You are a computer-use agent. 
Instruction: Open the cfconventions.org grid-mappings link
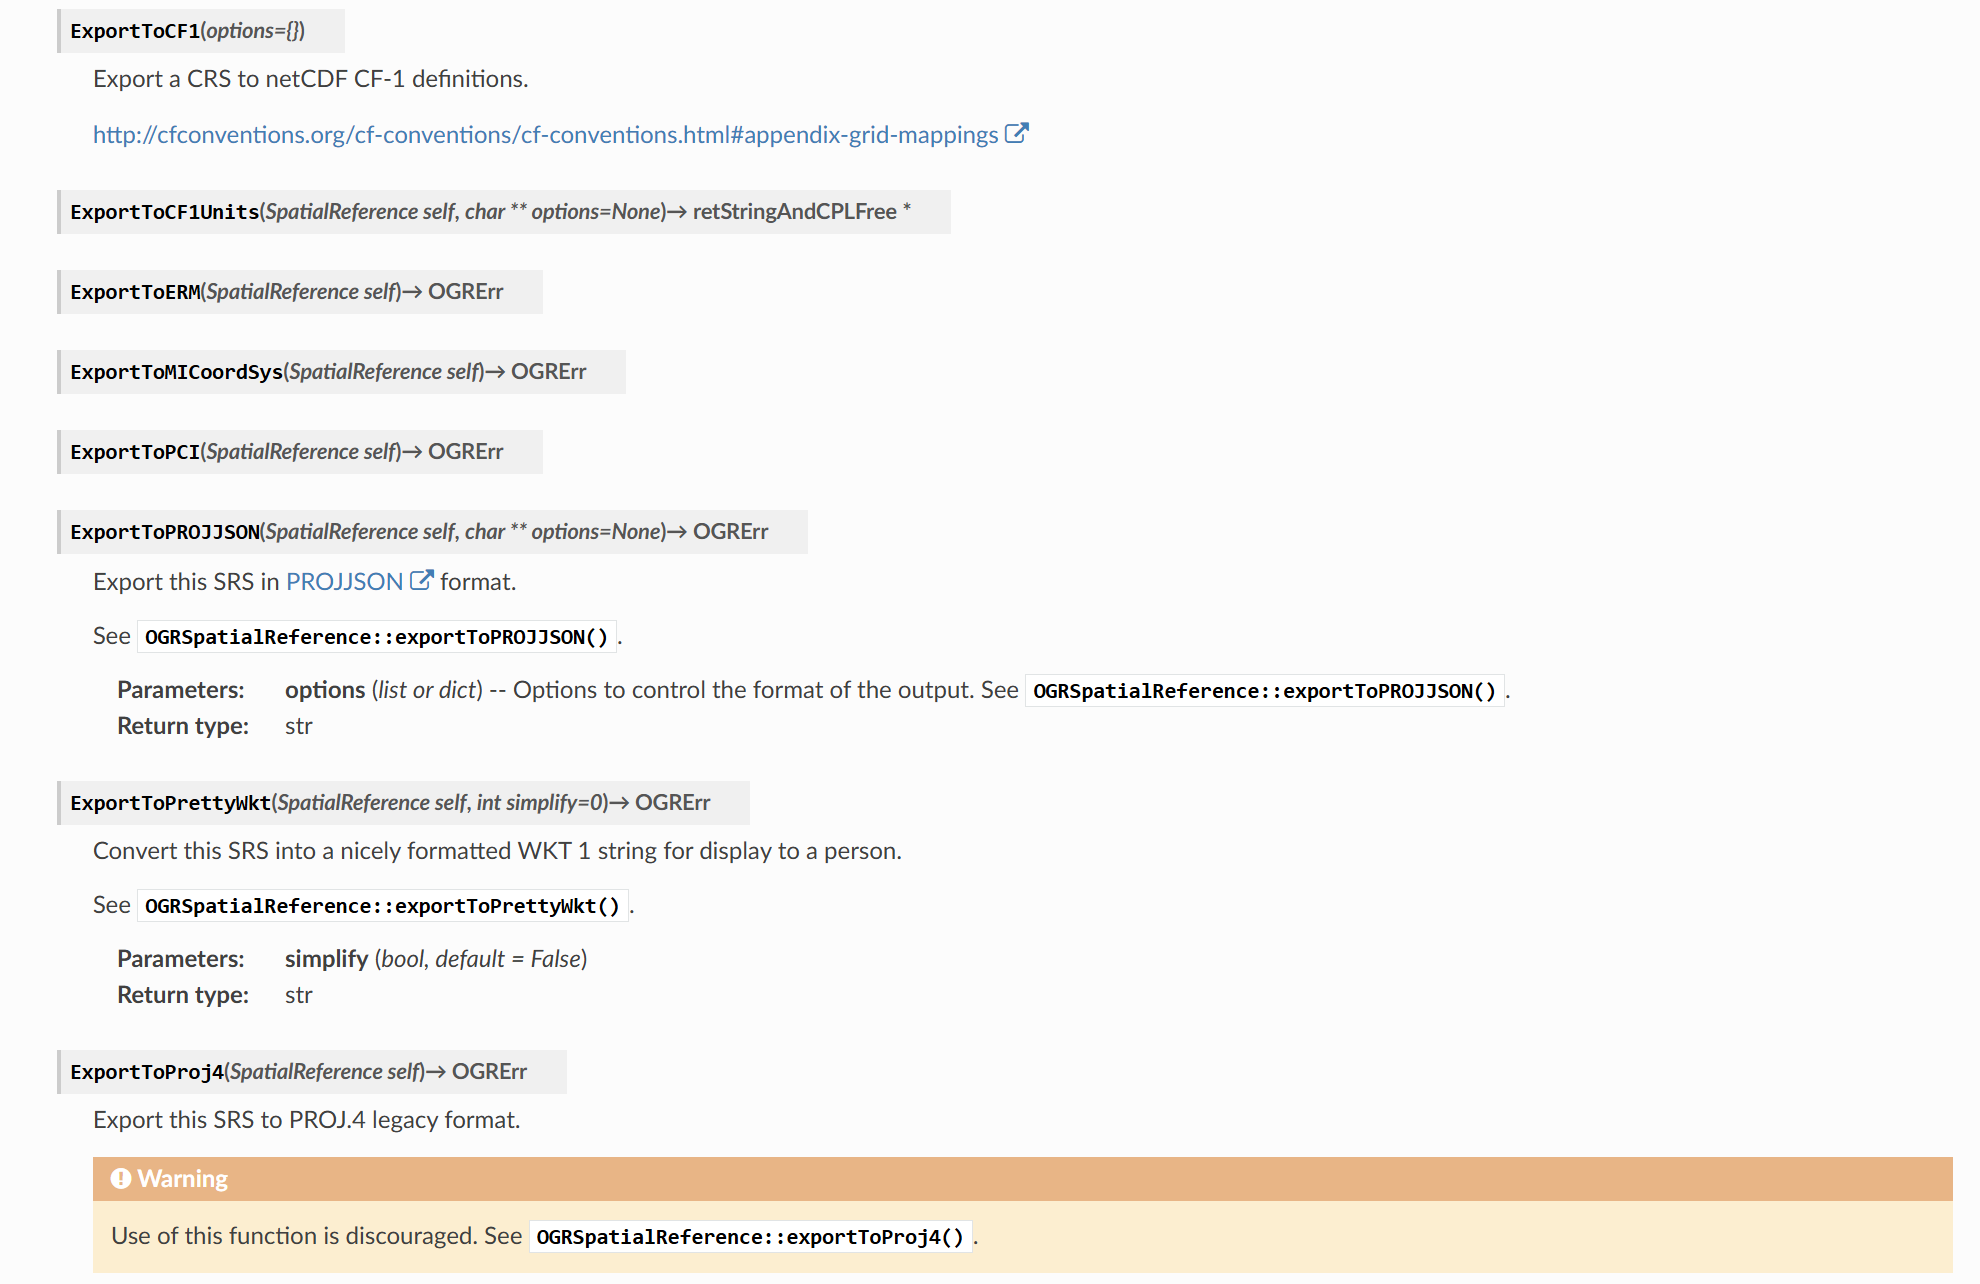click(546, 135)
